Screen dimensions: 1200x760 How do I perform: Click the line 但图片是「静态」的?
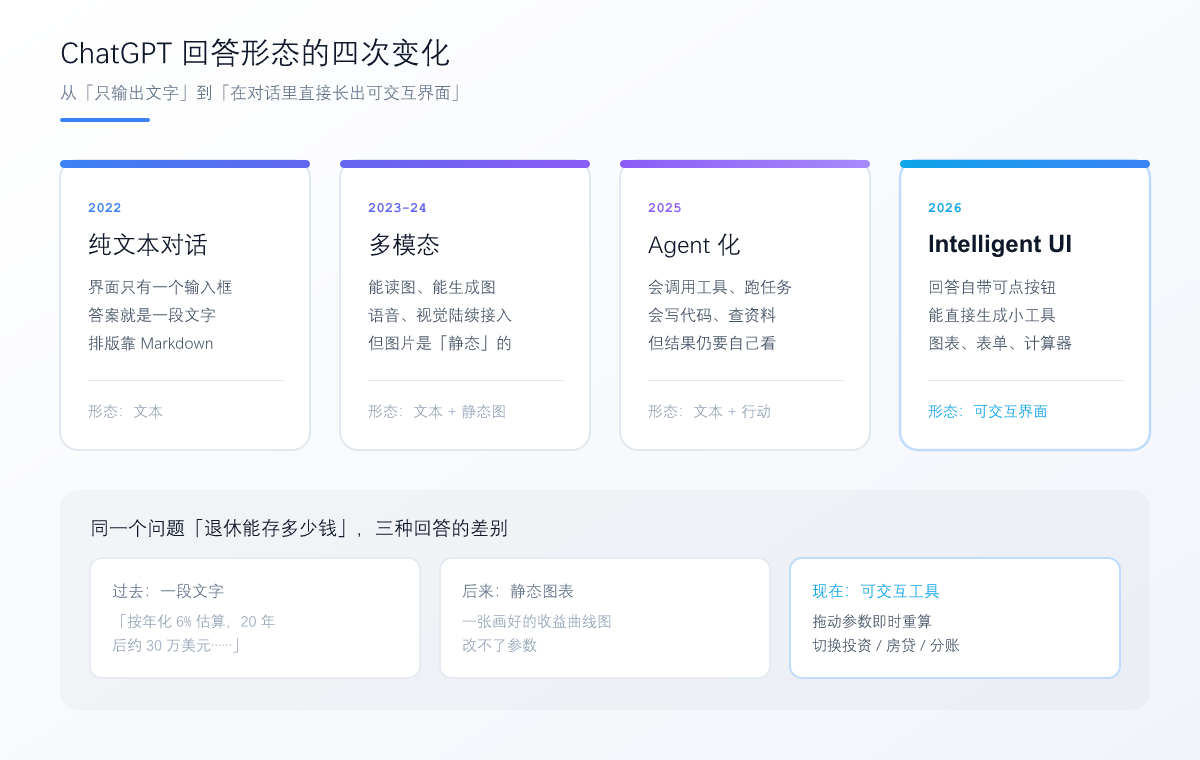click(x=440, y=343)
